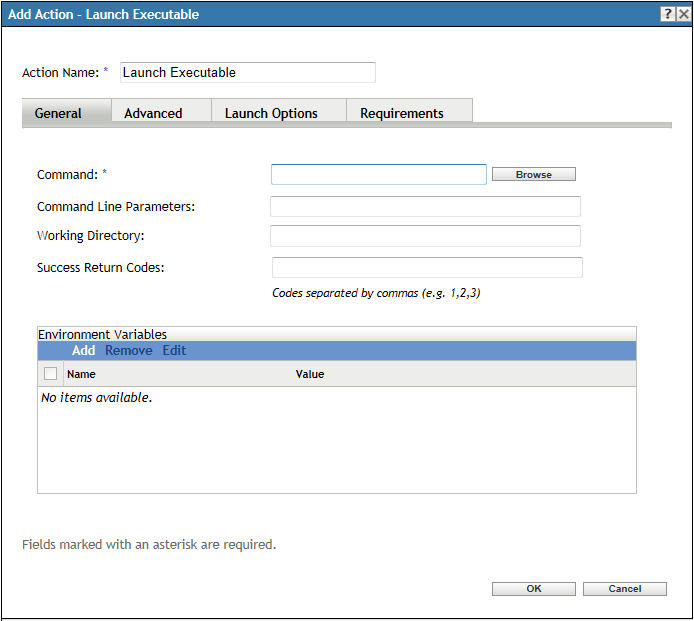
Task: Click the 'Codes separated by commas' hint
Action: pos(376,293)
